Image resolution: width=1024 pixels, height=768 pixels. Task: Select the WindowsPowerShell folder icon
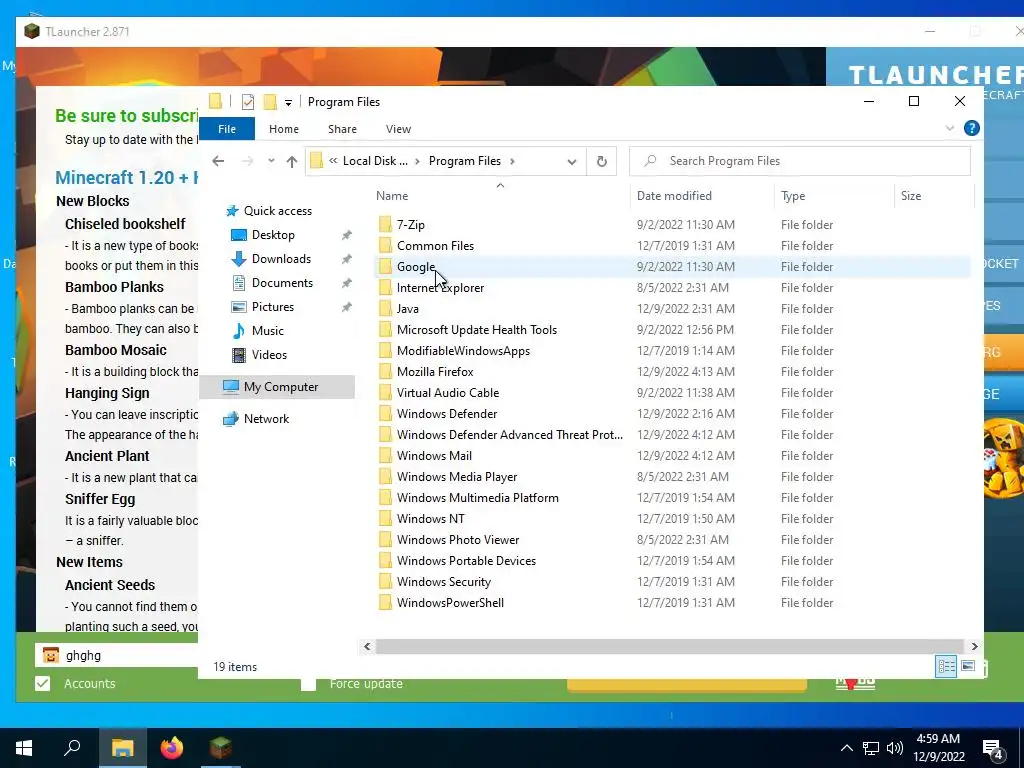pos(385,603)
